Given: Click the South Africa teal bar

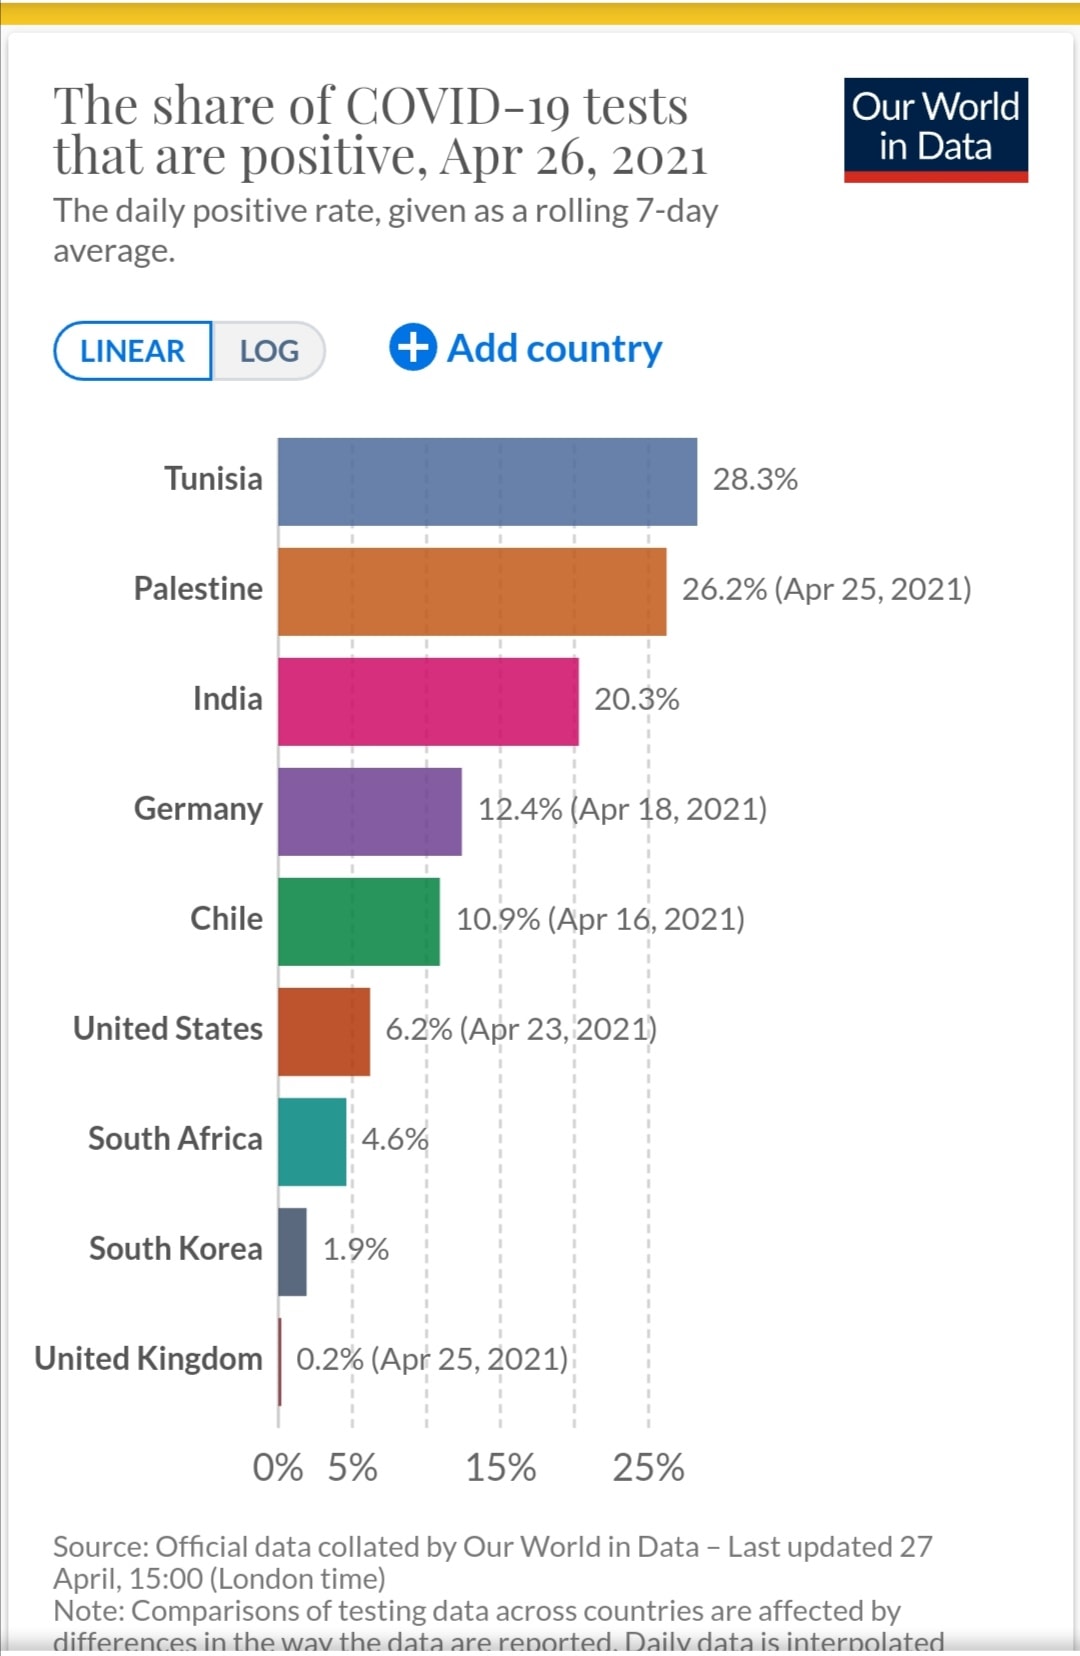Looking at the screenshot, I should 312,1142.
